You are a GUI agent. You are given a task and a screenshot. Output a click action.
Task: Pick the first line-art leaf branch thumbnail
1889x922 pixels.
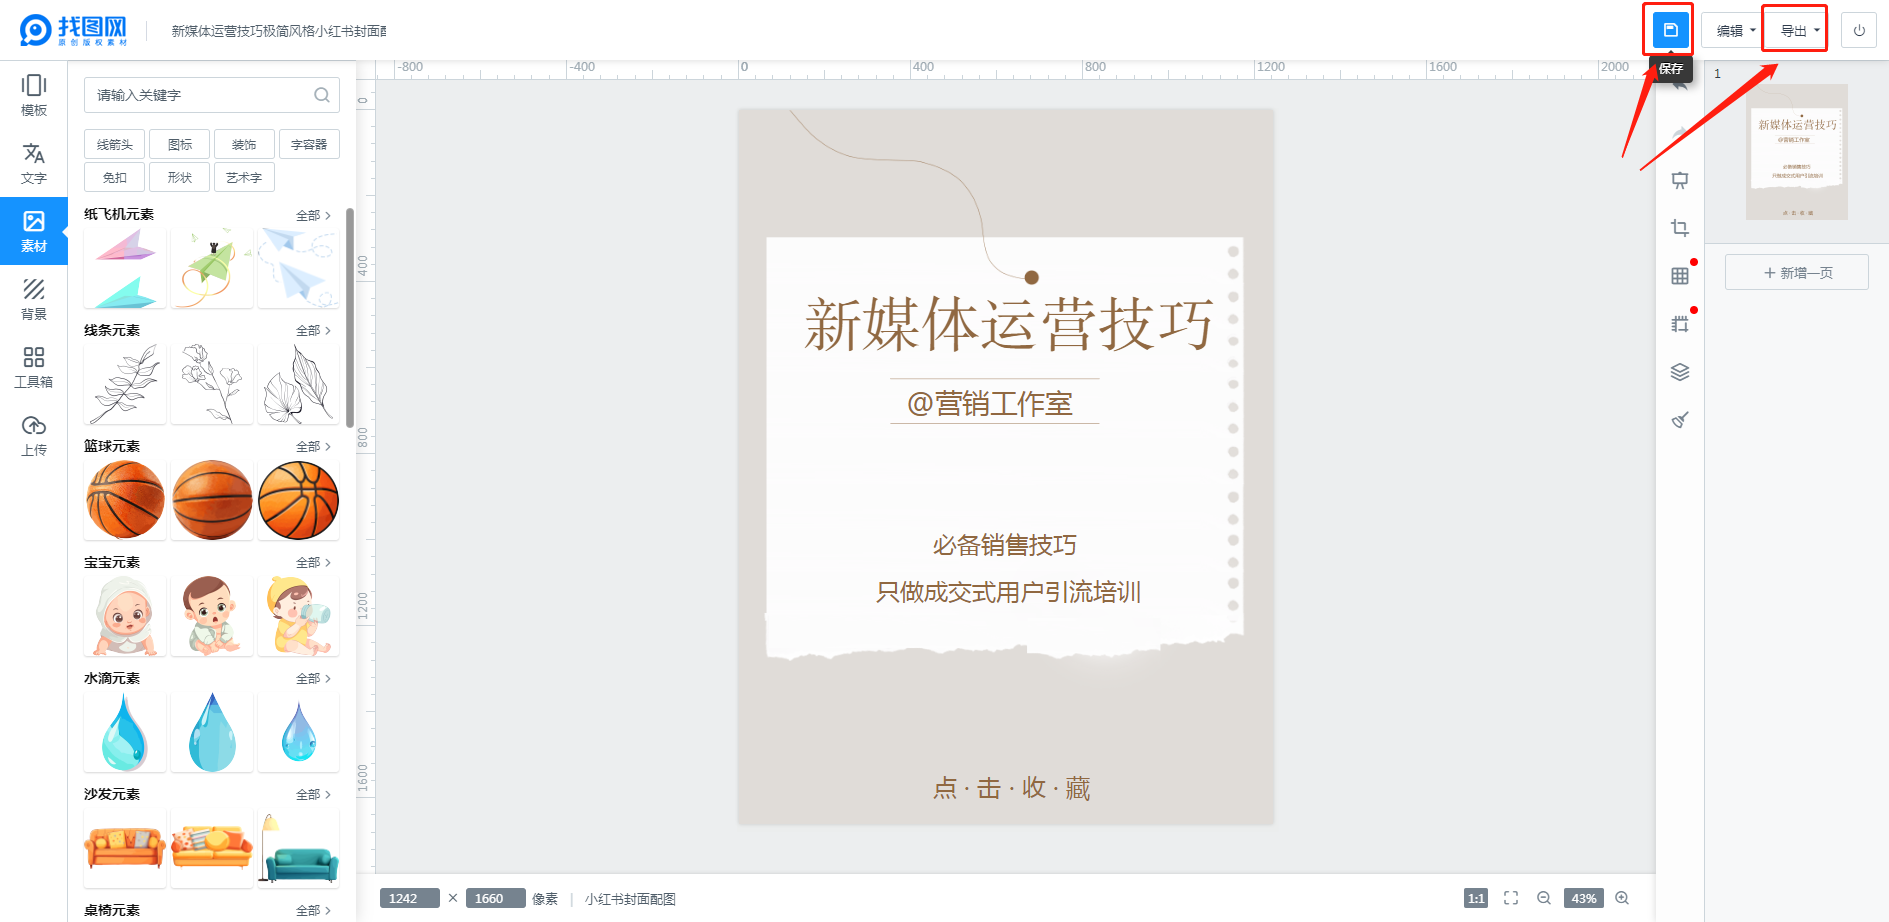coord(125,384)
